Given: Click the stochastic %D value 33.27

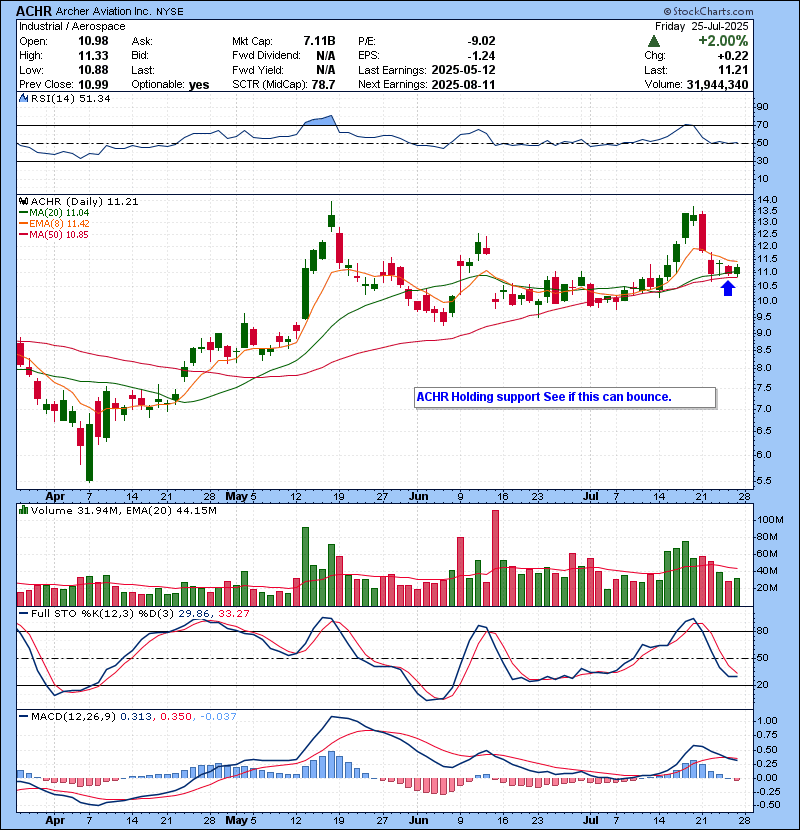Looking at the screenshot, I should [233, 614].
